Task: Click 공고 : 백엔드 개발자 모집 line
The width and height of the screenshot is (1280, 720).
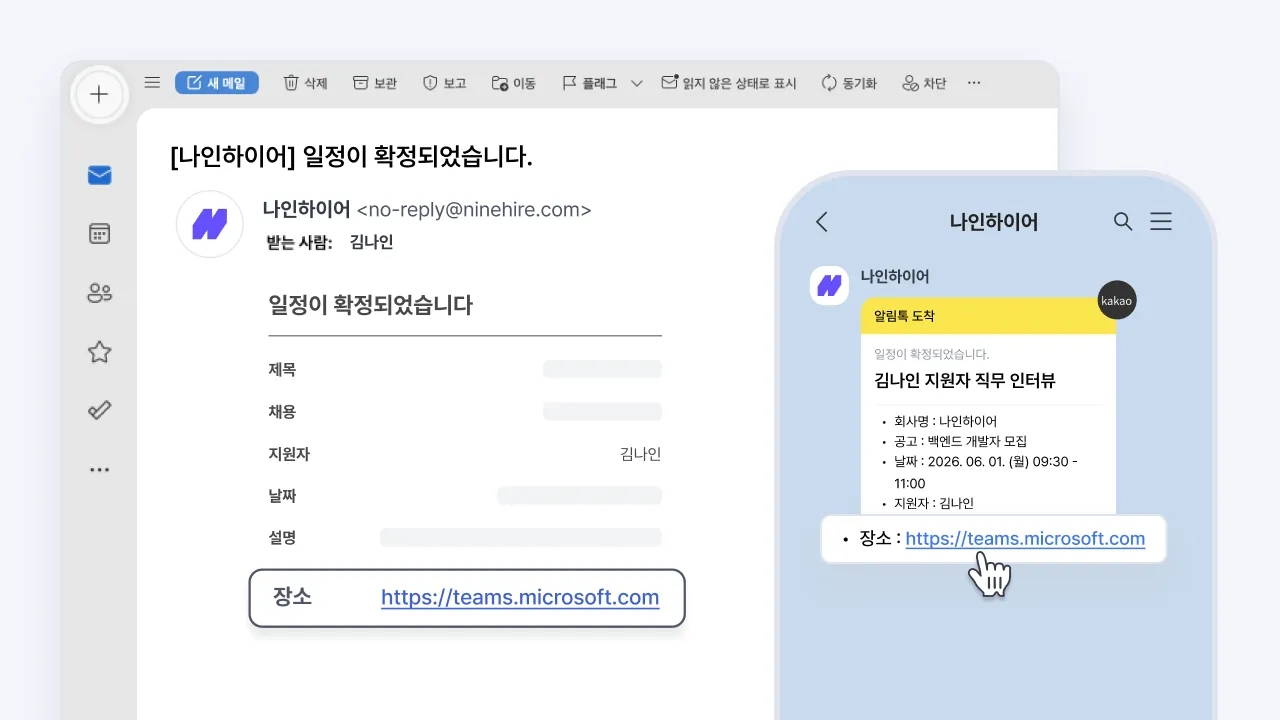Action: point(961,441)
